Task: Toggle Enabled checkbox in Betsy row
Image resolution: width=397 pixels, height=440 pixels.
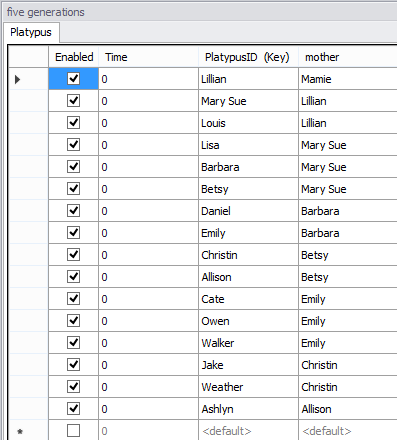Action: [x=73, y=189]
